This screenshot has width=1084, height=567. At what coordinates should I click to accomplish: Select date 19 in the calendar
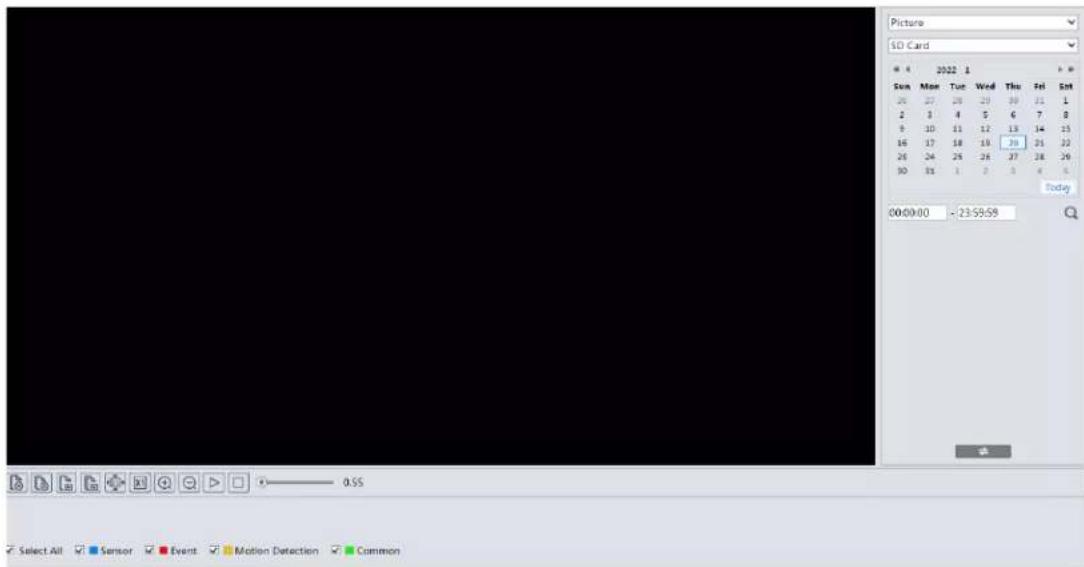pyautogui.click(x=985, y=143)
